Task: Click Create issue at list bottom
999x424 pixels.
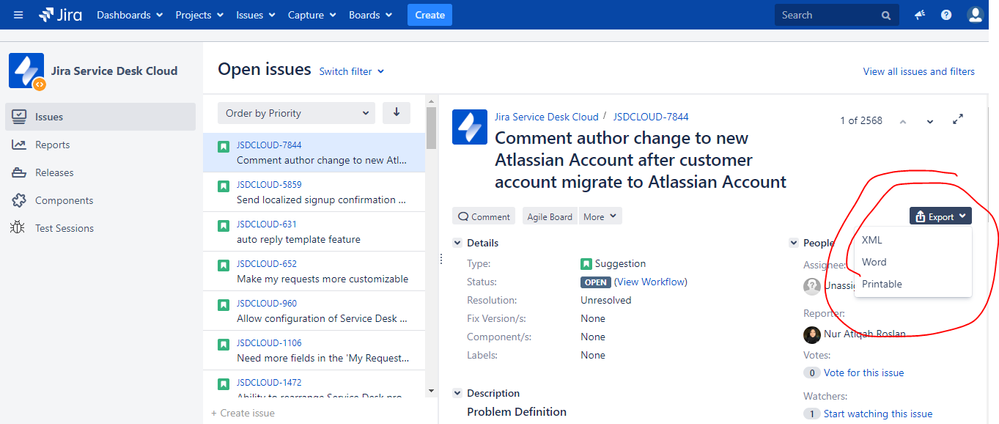Action: coord(243,413)
